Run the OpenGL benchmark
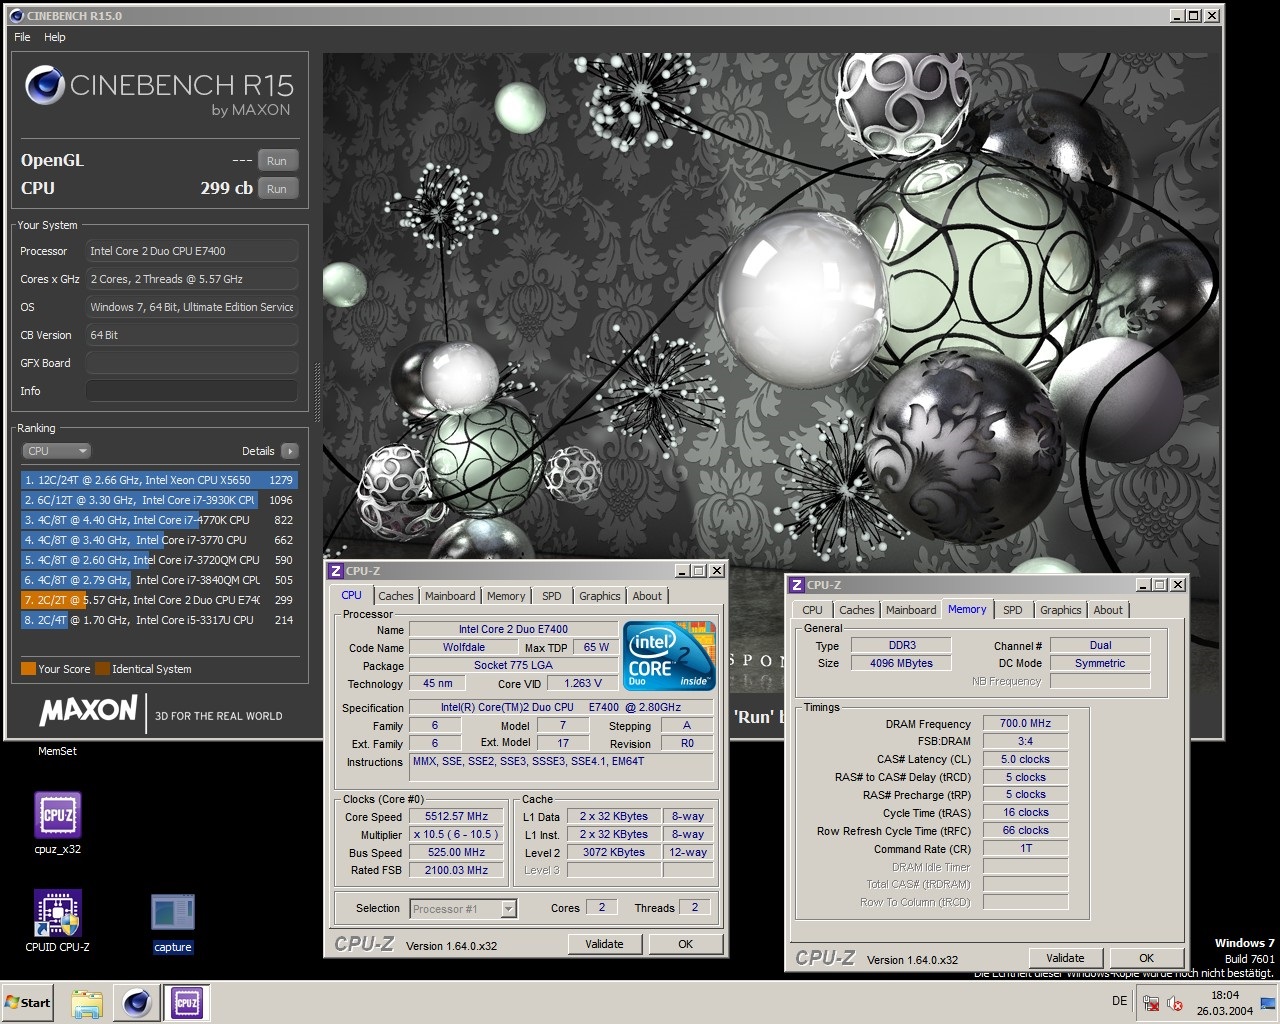 (277, 161)
